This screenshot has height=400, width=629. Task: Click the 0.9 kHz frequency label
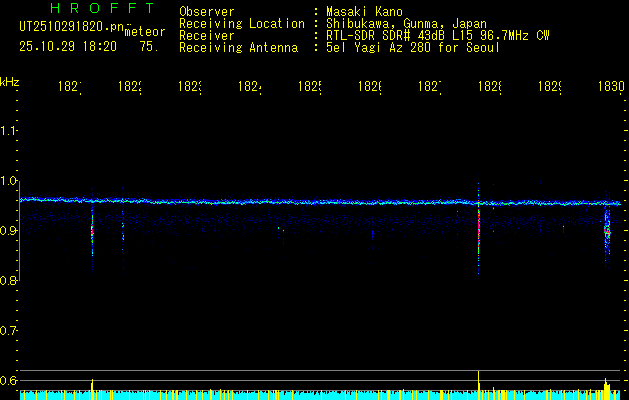click(8, 231)
